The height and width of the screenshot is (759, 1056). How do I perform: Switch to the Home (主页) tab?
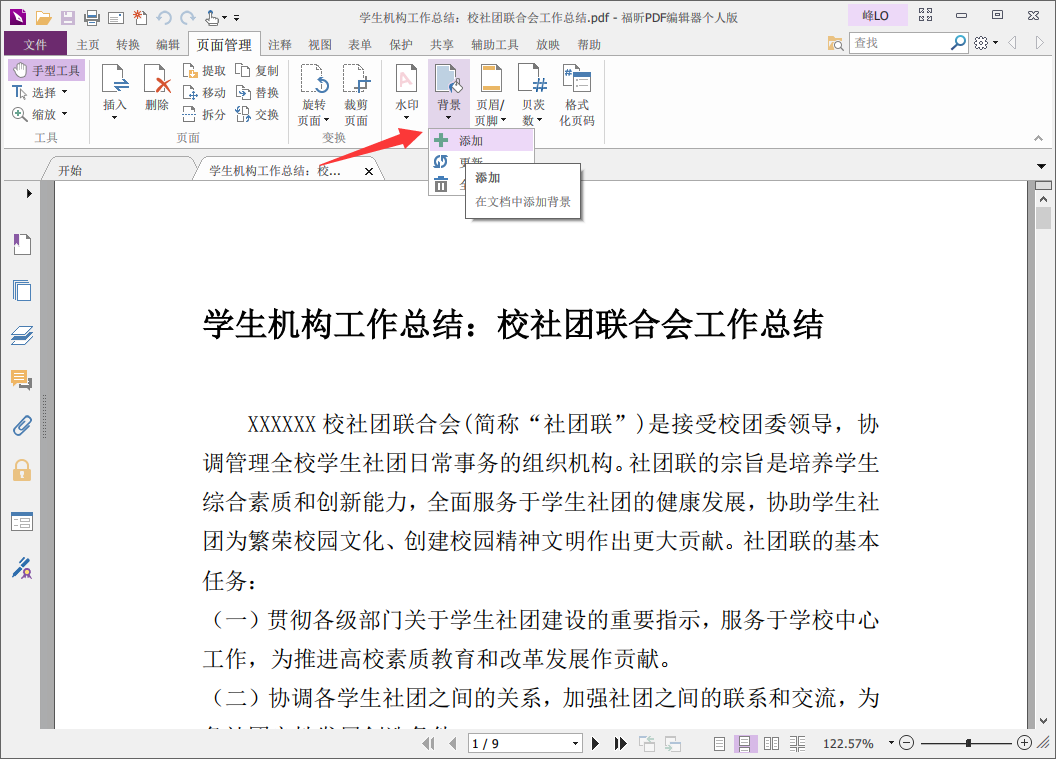tap(88, 44)
